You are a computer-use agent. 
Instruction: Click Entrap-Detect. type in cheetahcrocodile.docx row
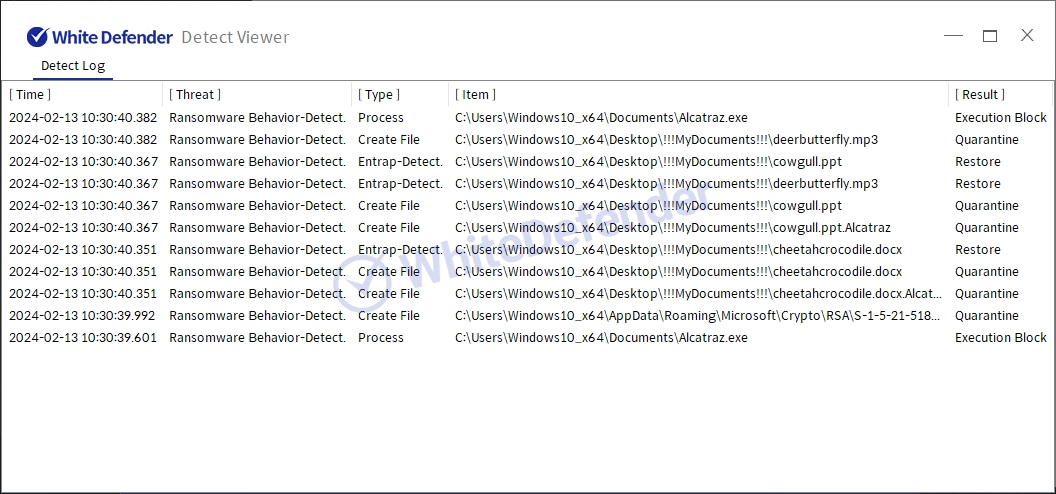pyautogui.click(x=401, y=250)
